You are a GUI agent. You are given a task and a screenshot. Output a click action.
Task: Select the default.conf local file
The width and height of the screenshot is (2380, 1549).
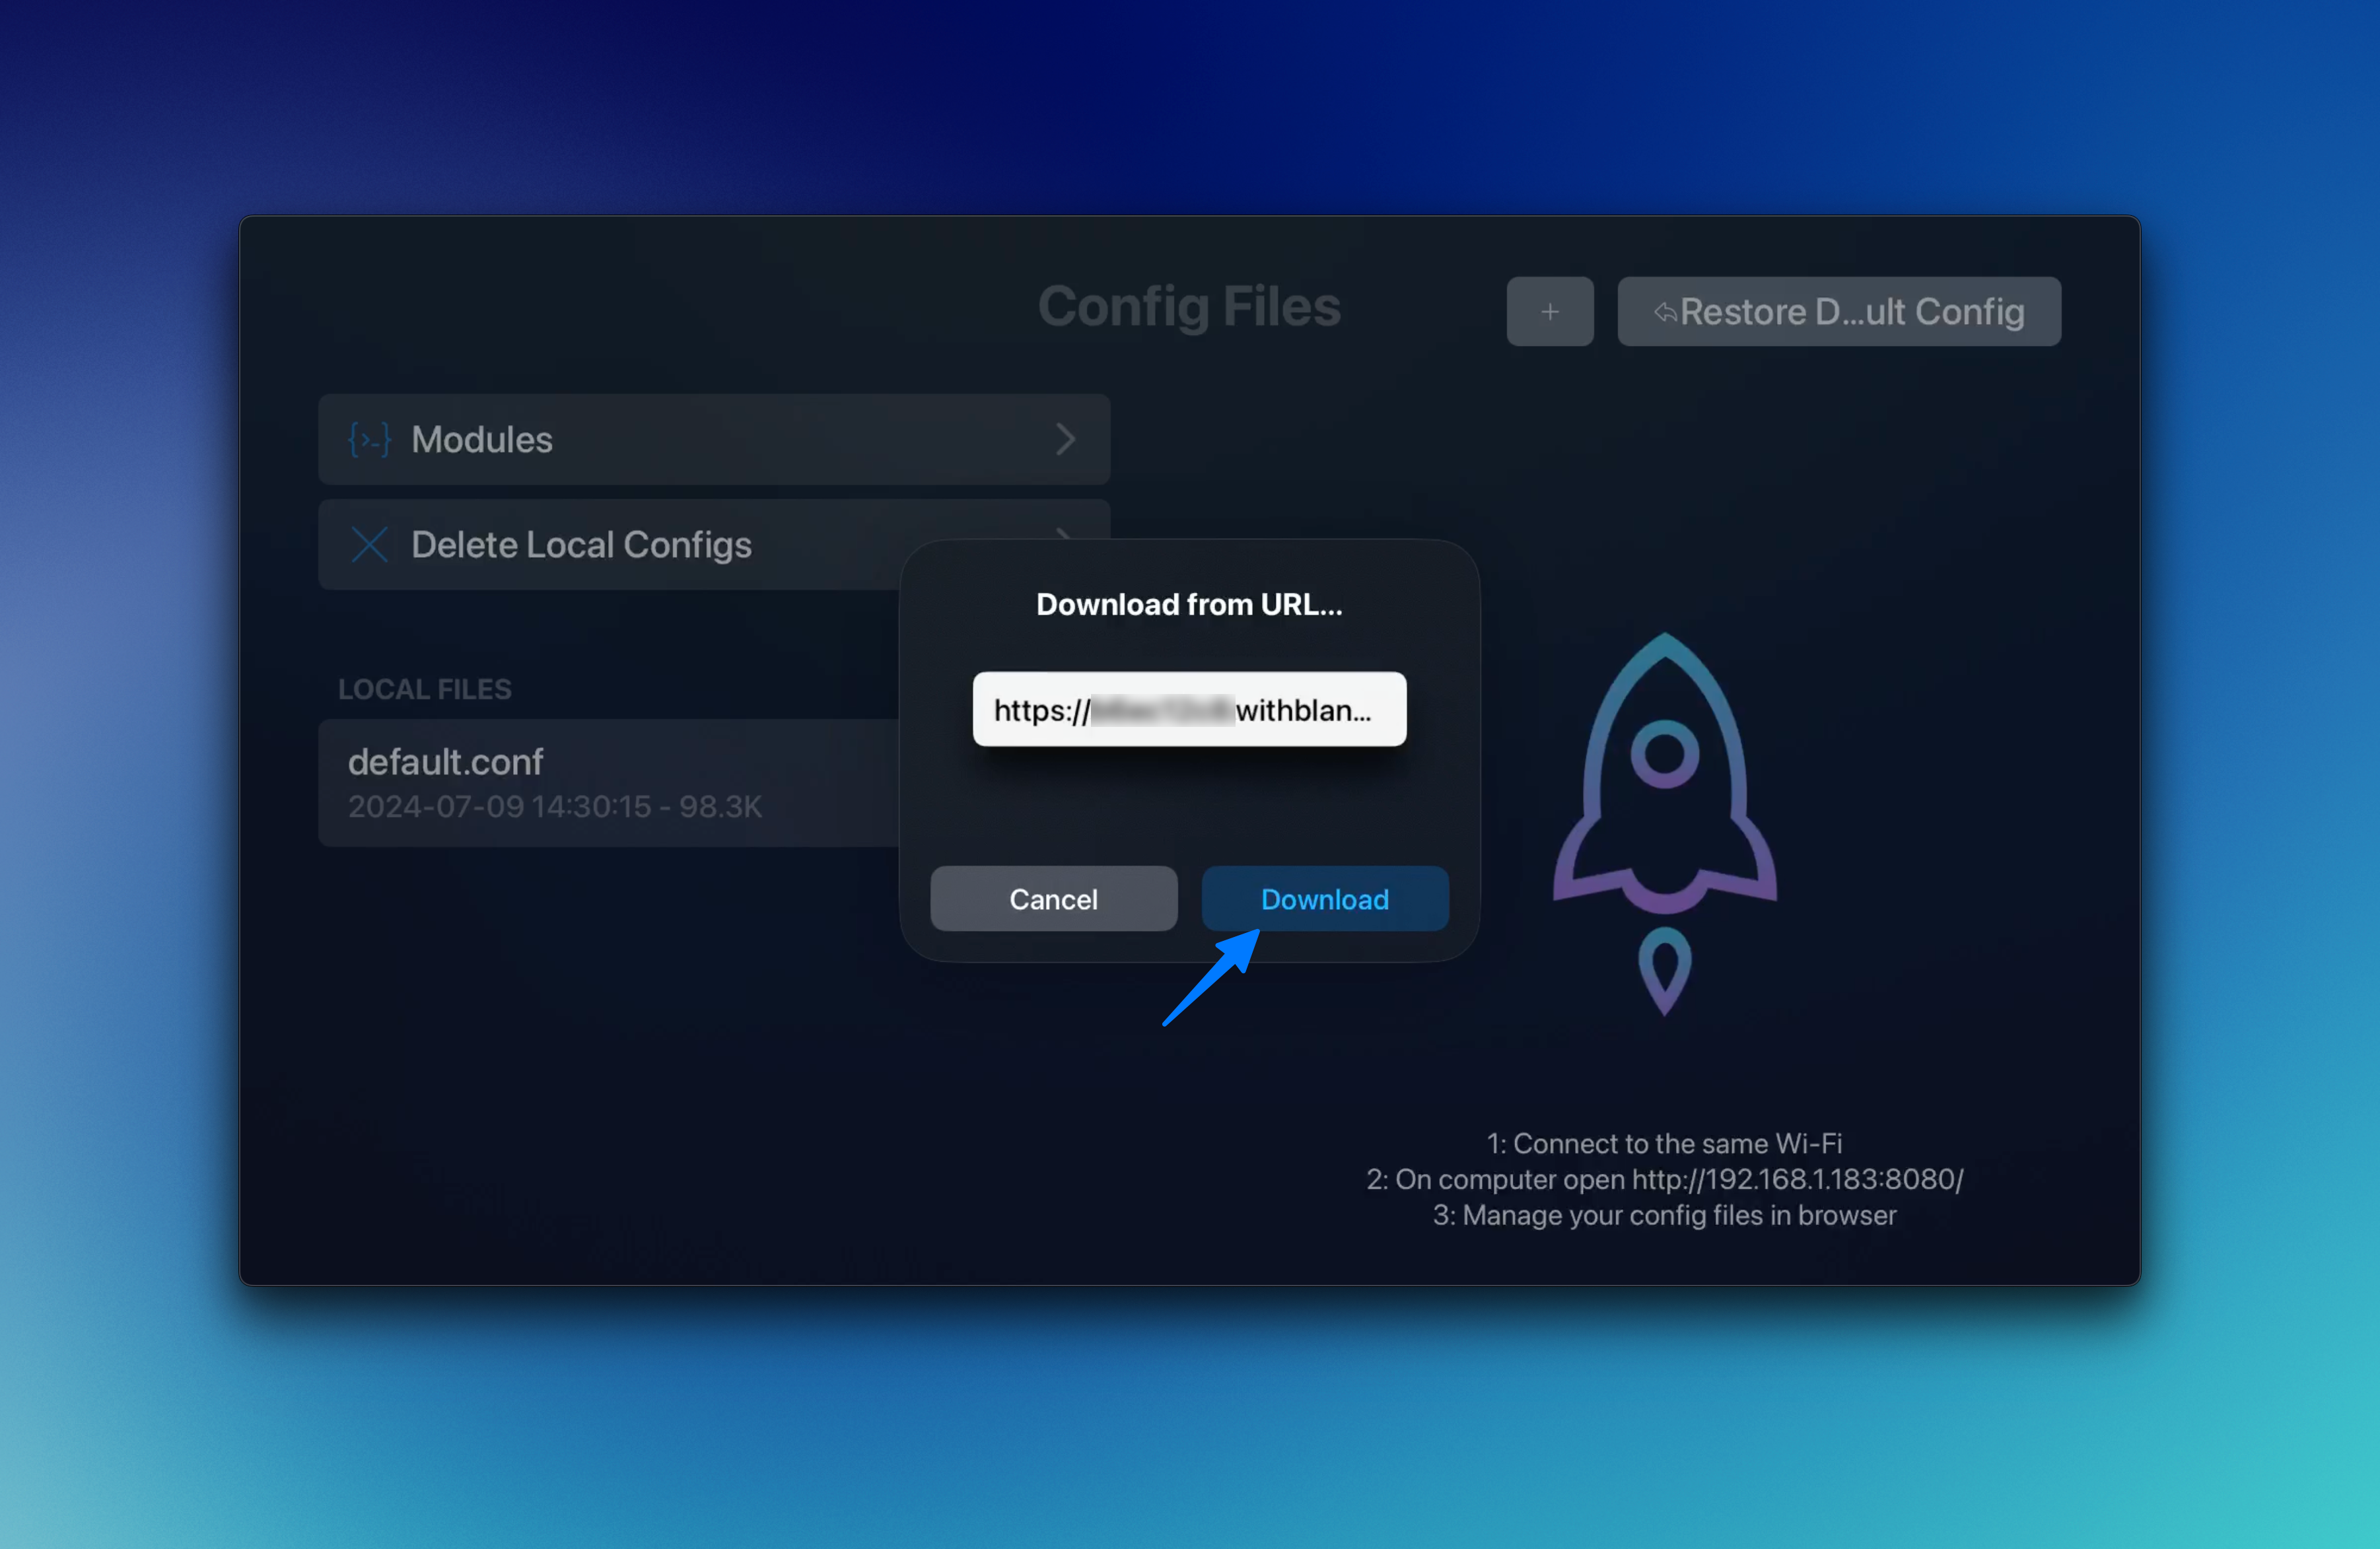pos(446,762)
